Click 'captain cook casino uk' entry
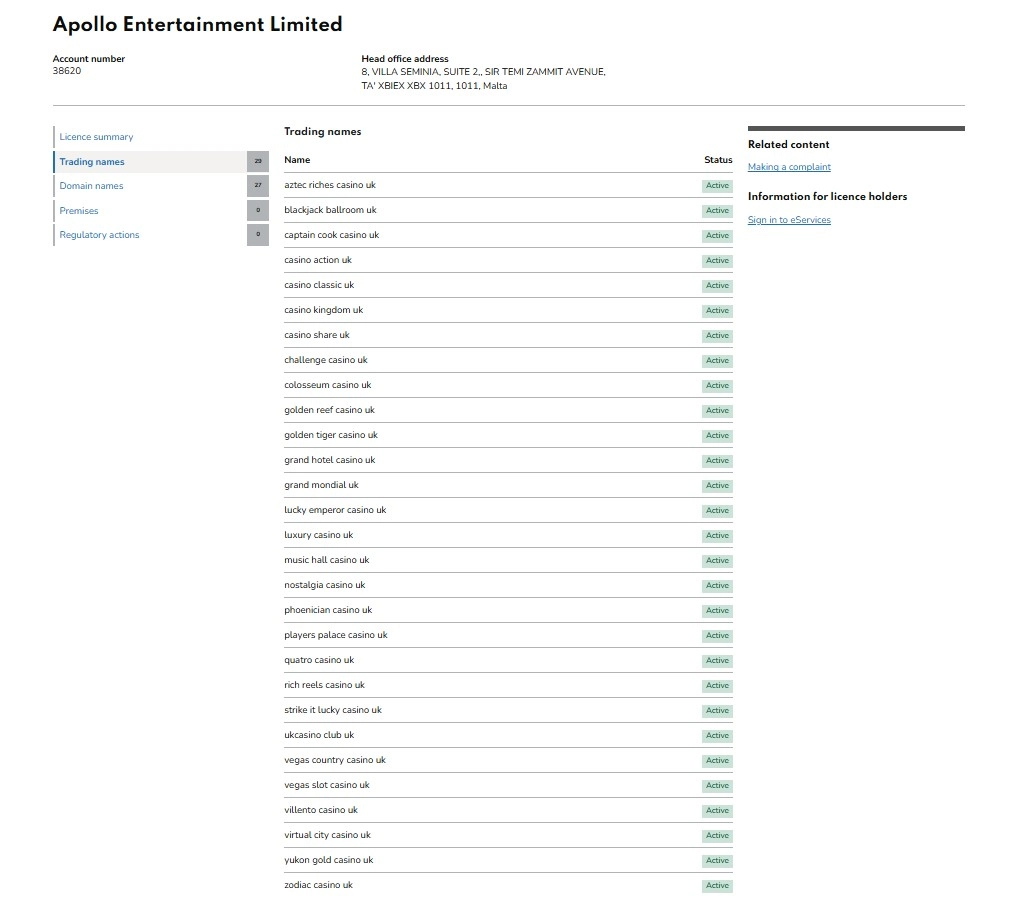Image resolution: width=1009 pixels, height=897 pixels. point(331,235)
